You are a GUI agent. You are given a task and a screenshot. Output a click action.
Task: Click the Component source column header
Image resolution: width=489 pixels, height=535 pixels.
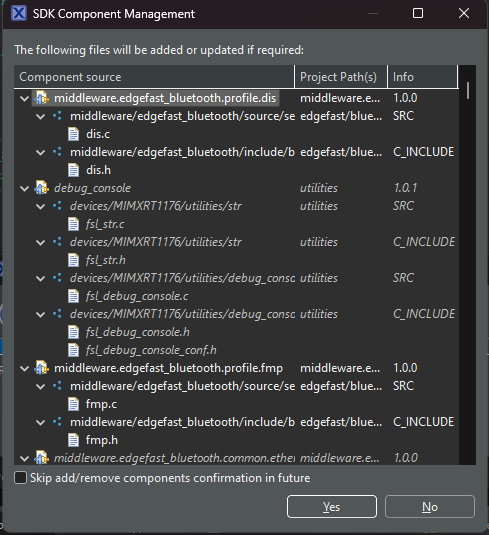click(154, 77)
